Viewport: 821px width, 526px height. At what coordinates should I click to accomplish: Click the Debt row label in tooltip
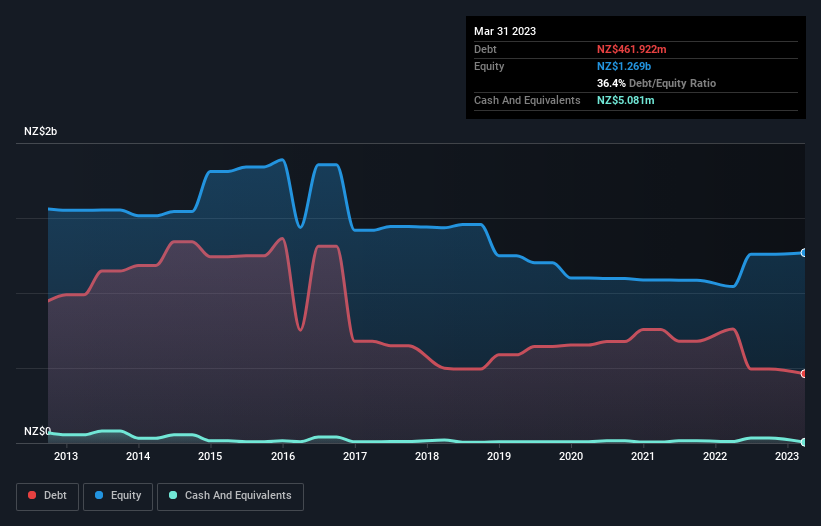coord(485,49)
